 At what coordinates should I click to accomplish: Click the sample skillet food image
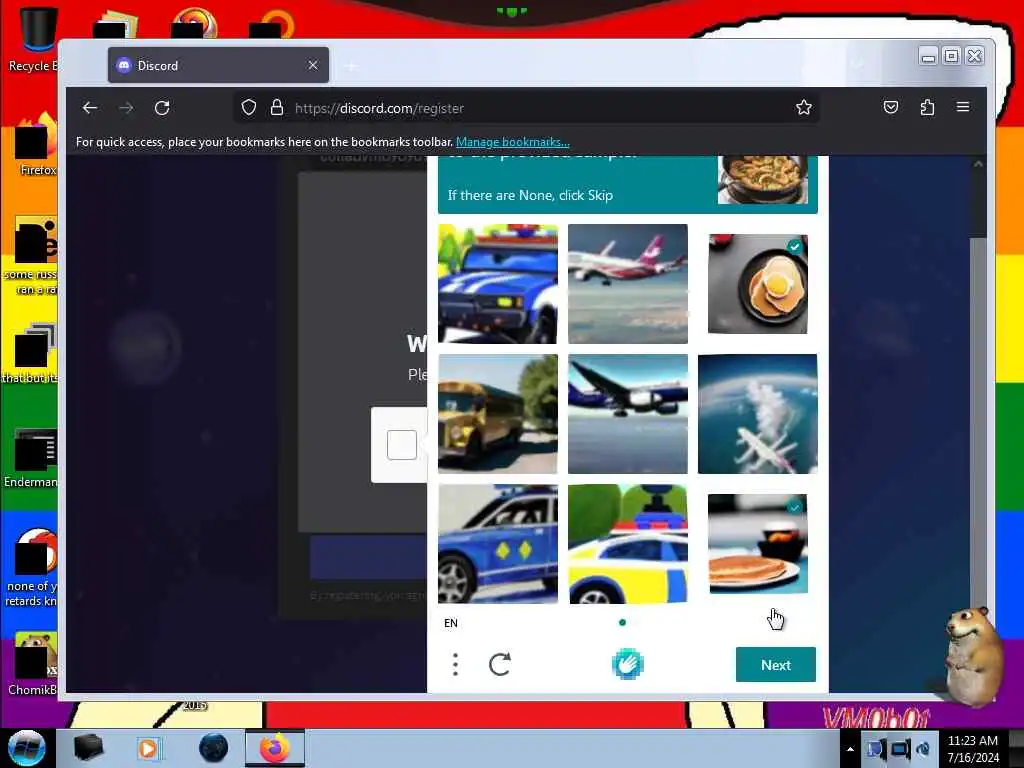pyautogui.click(x=762, y=180)
